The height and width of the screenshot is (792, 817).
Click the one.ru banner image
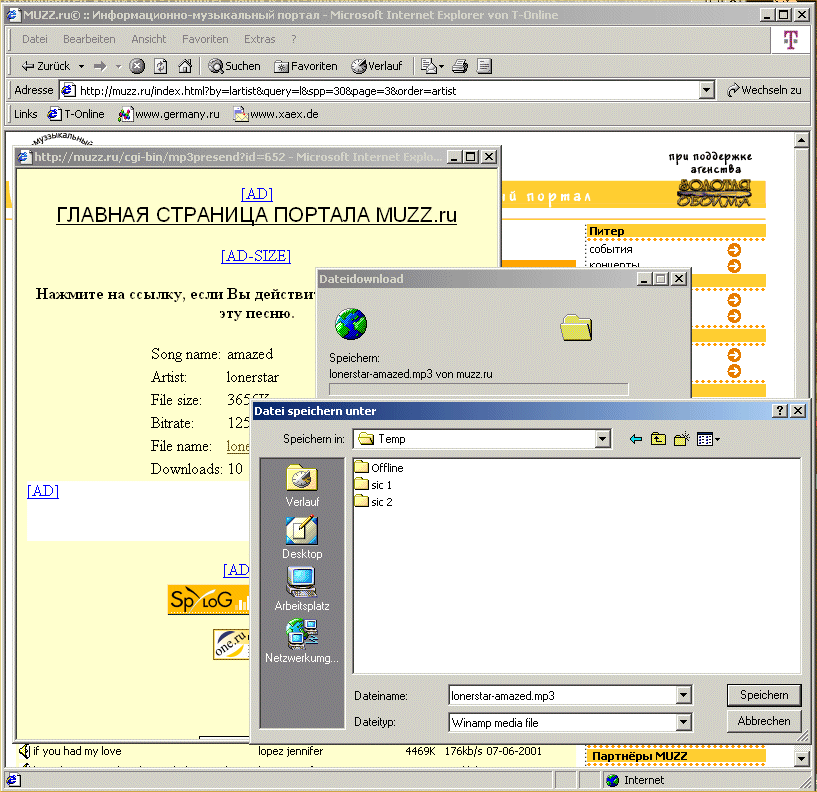(x=231, y=644)
